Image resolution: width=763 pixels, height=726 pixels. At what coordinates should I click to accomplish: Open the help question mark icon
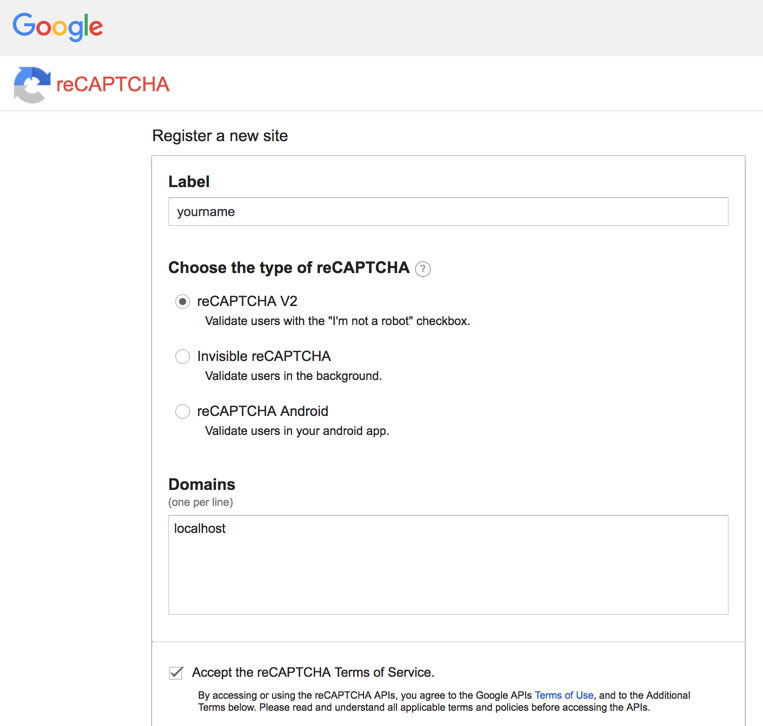point(423,269)
